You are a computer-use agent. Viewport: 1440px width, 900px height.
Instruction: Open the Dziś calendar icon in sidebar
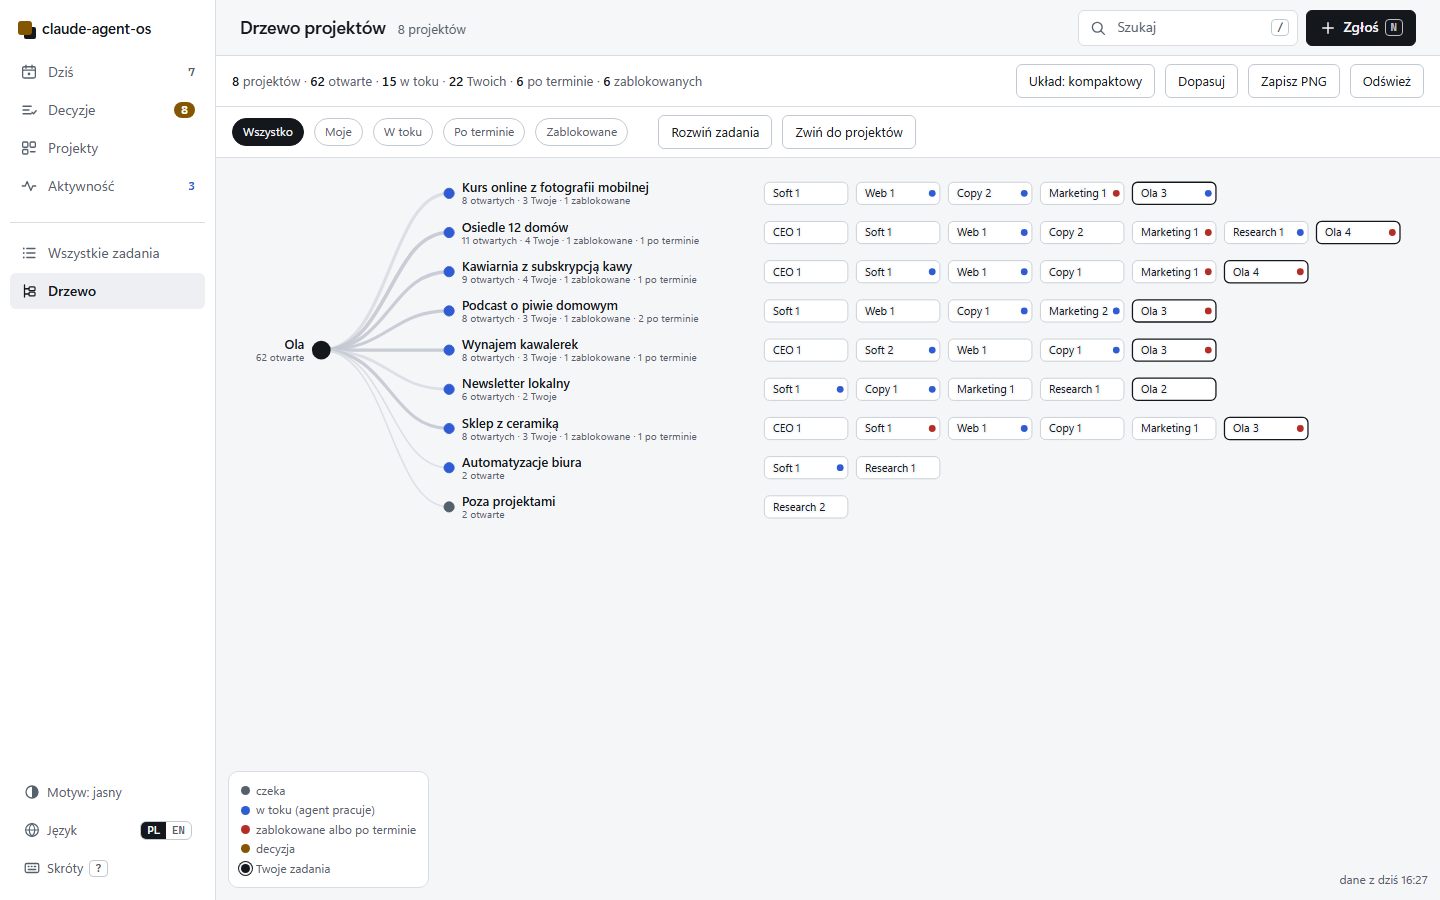29,72
